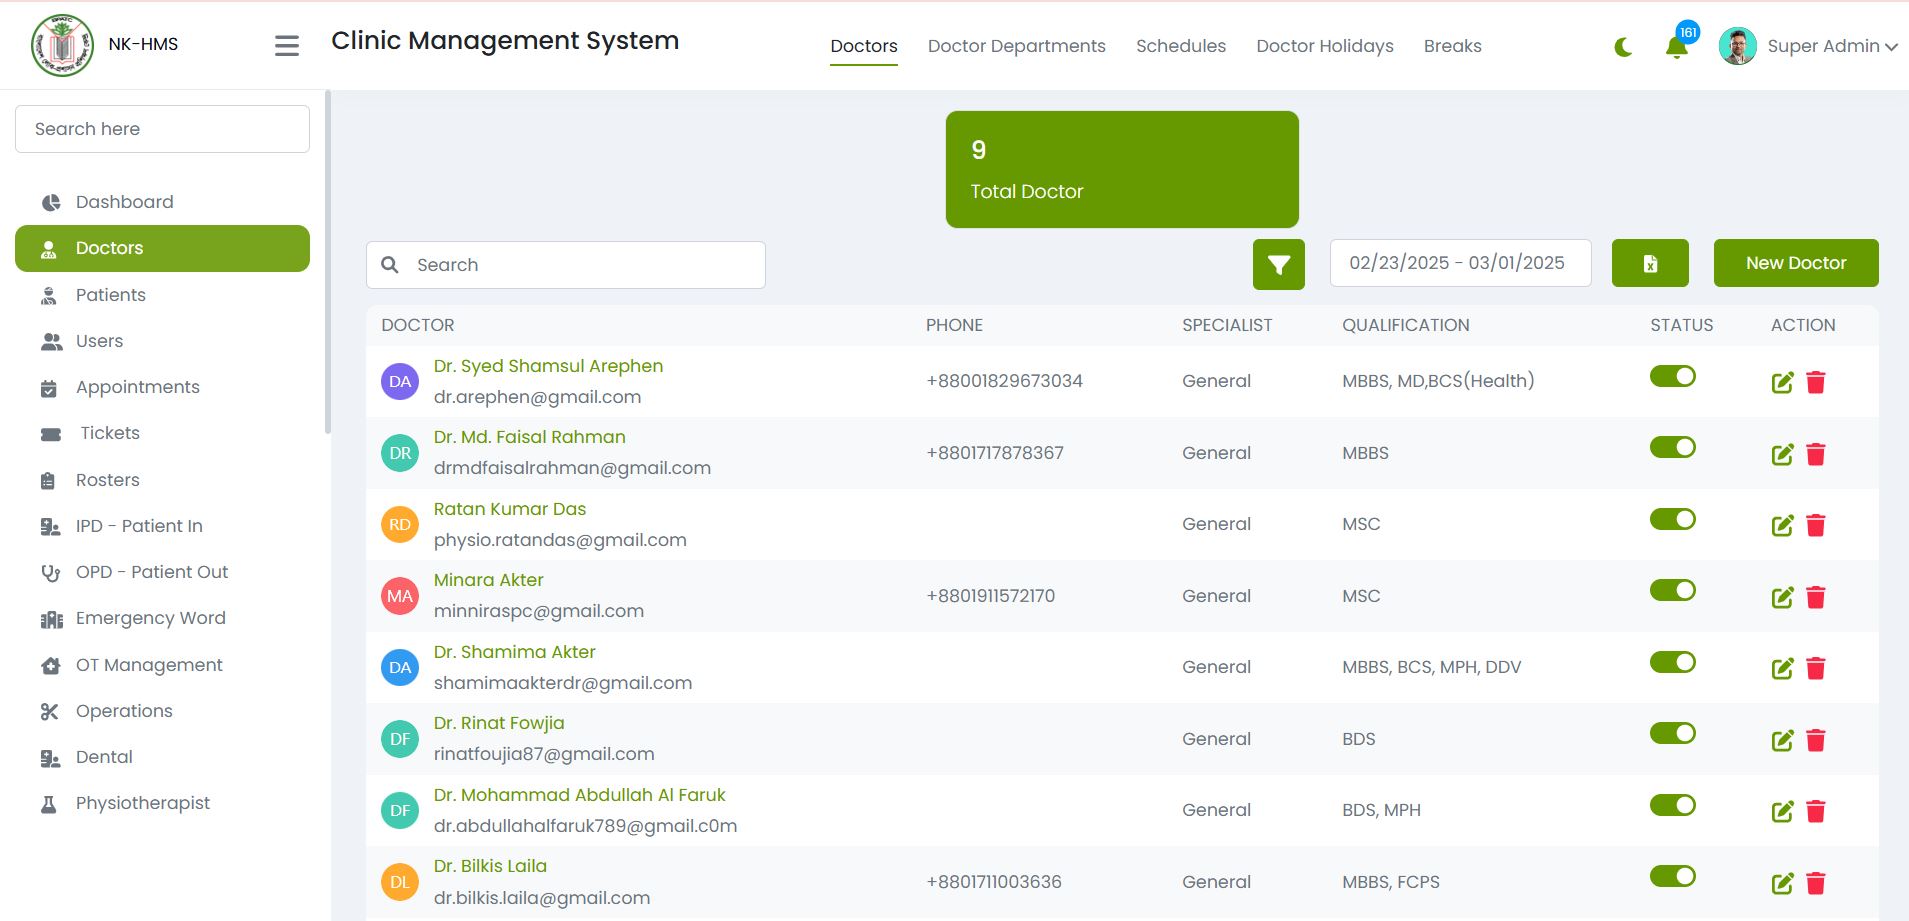This screenshot has height=921, width=1909.
Task: Open Rosters in the sidebar
Action: click(x=162, y=480)
